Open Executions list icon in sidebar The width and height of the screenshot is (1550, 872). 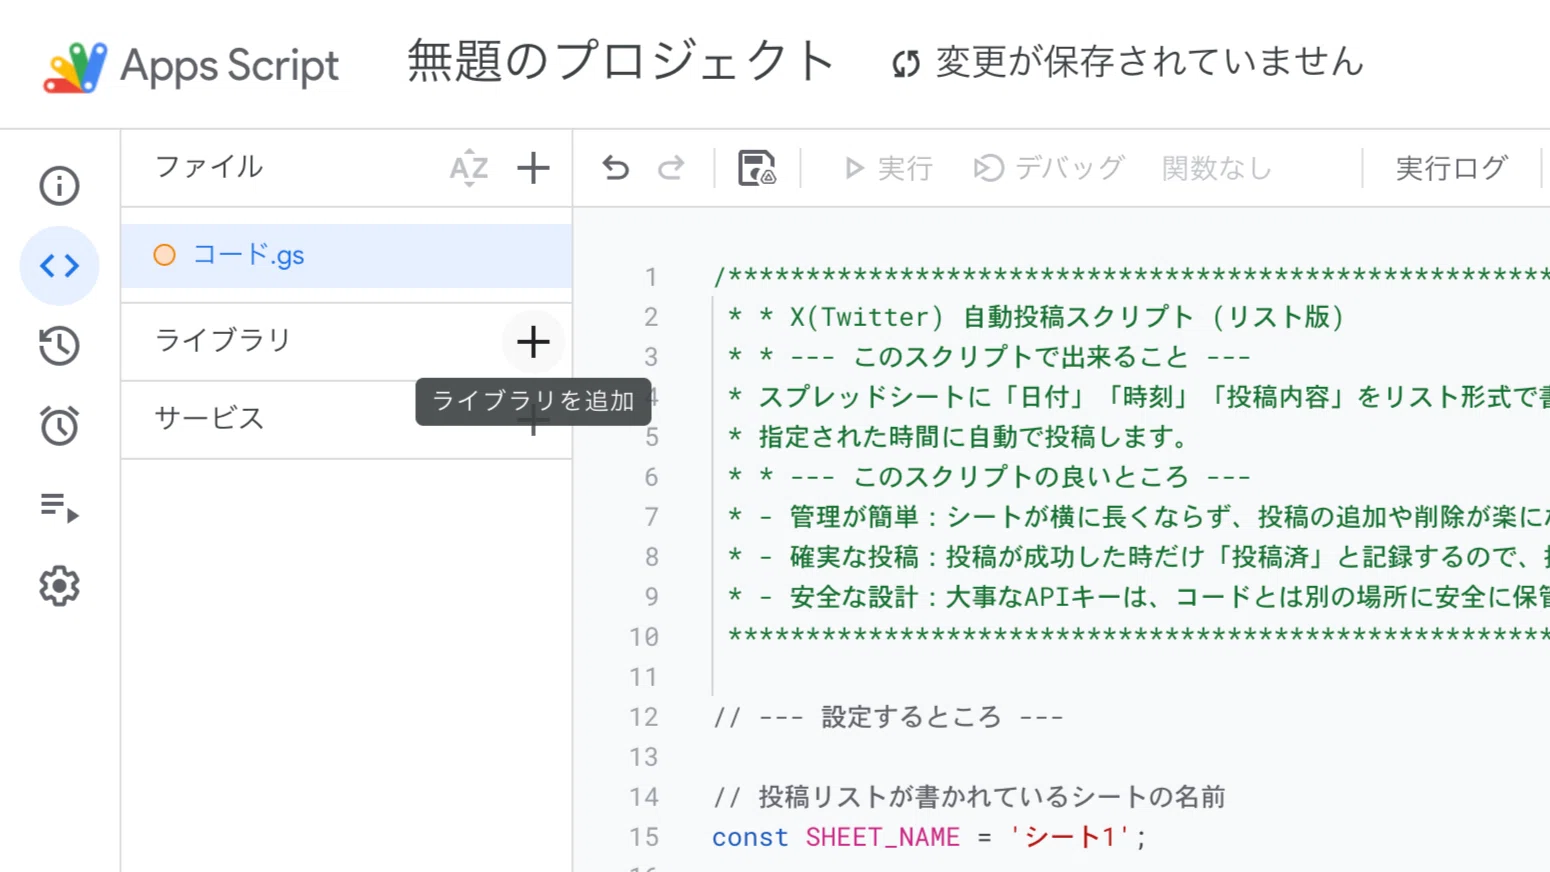[x=59, y=507]
